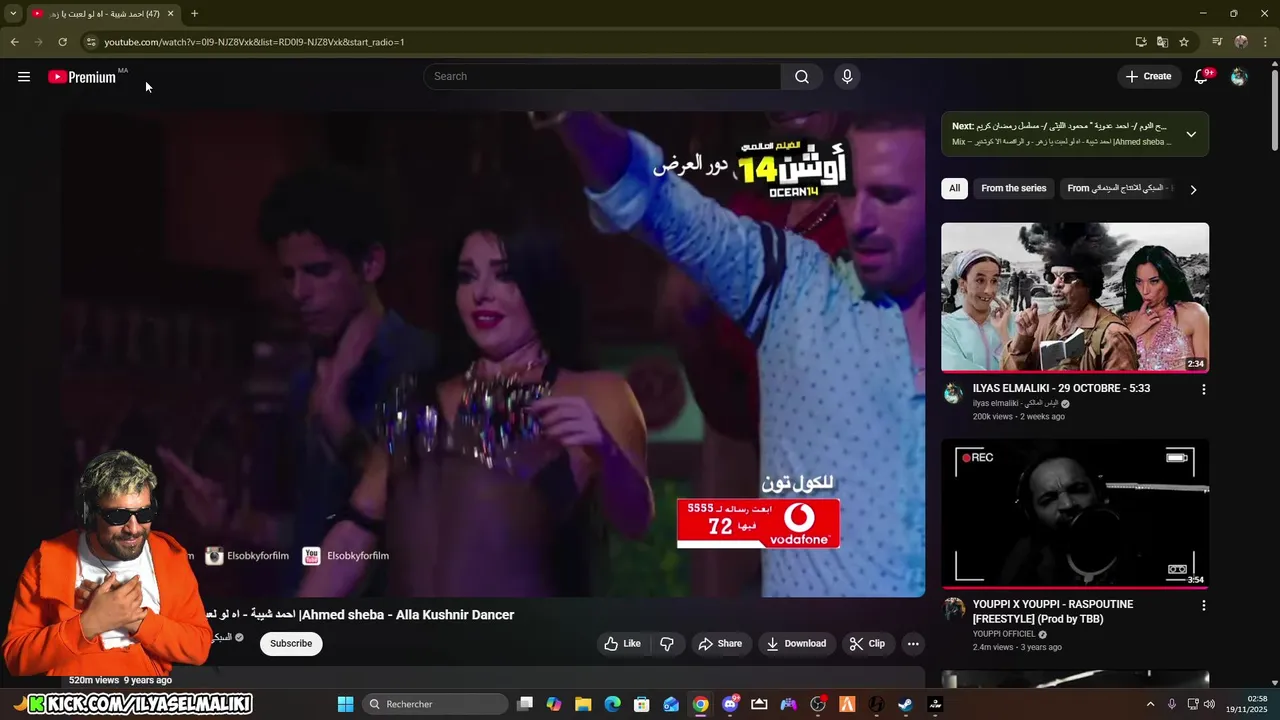Open the Windows Start menu

(345, 704)
